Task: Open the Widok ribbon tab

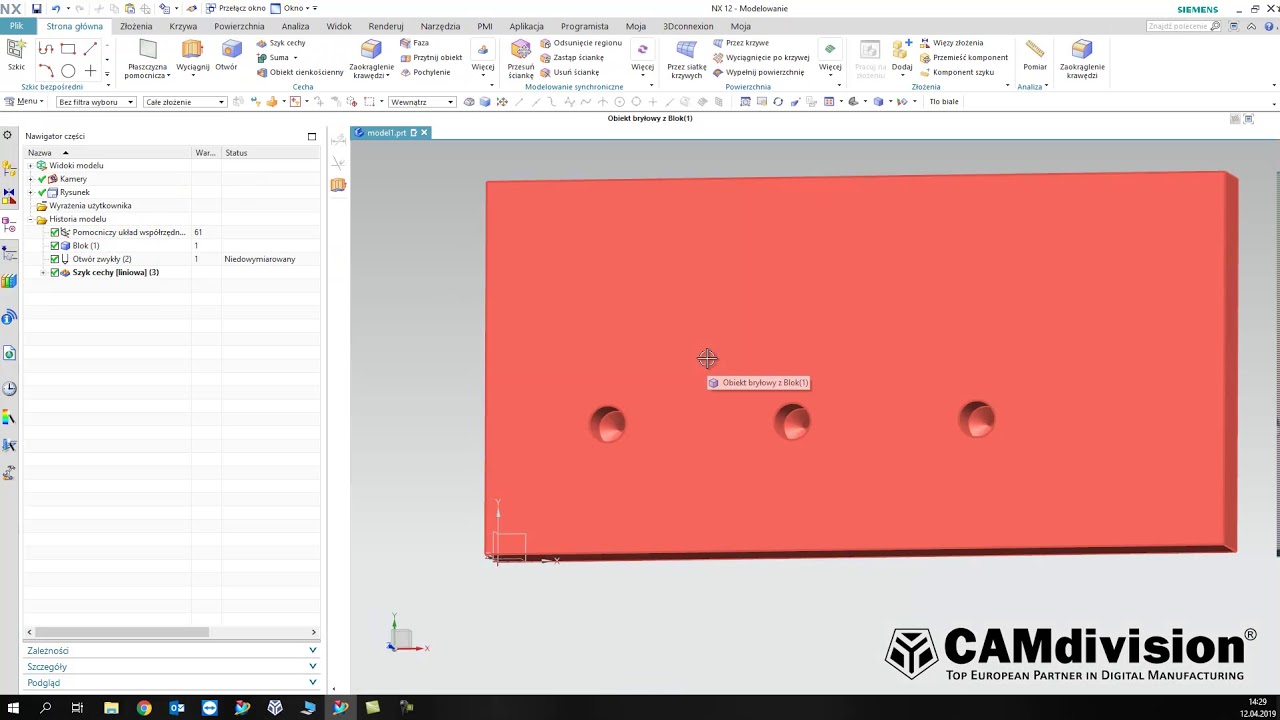Action: tap(339, 26)
